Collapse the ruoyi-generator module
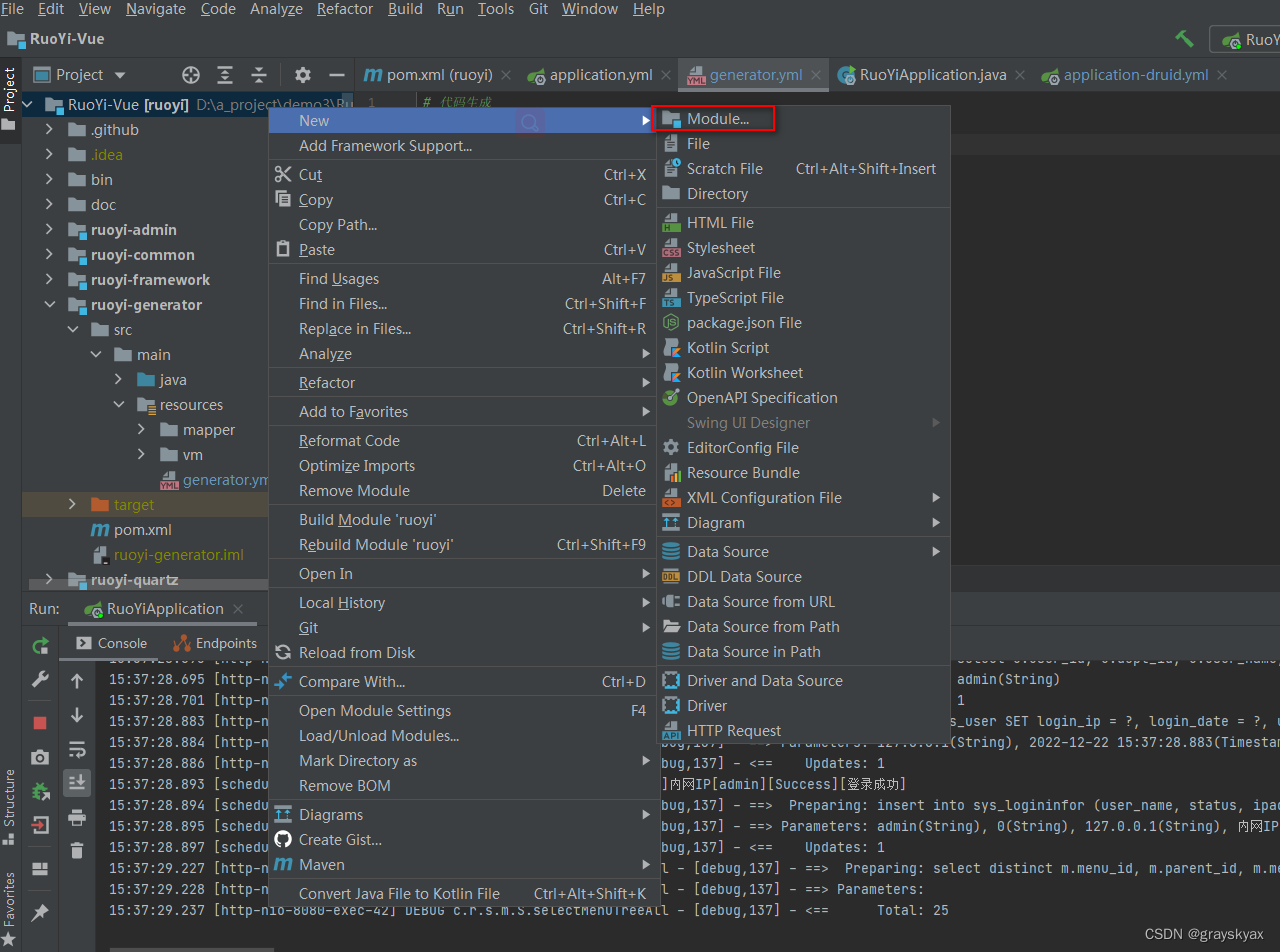1280x952 pixels. pyautogui.click(x=50, y=305)
